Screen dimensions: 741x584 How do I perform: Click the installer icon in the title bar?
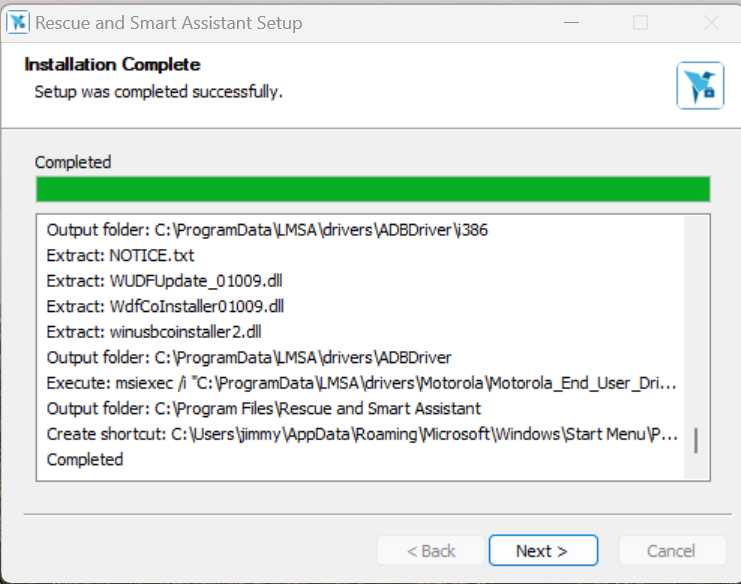click(x=15, y=22)
